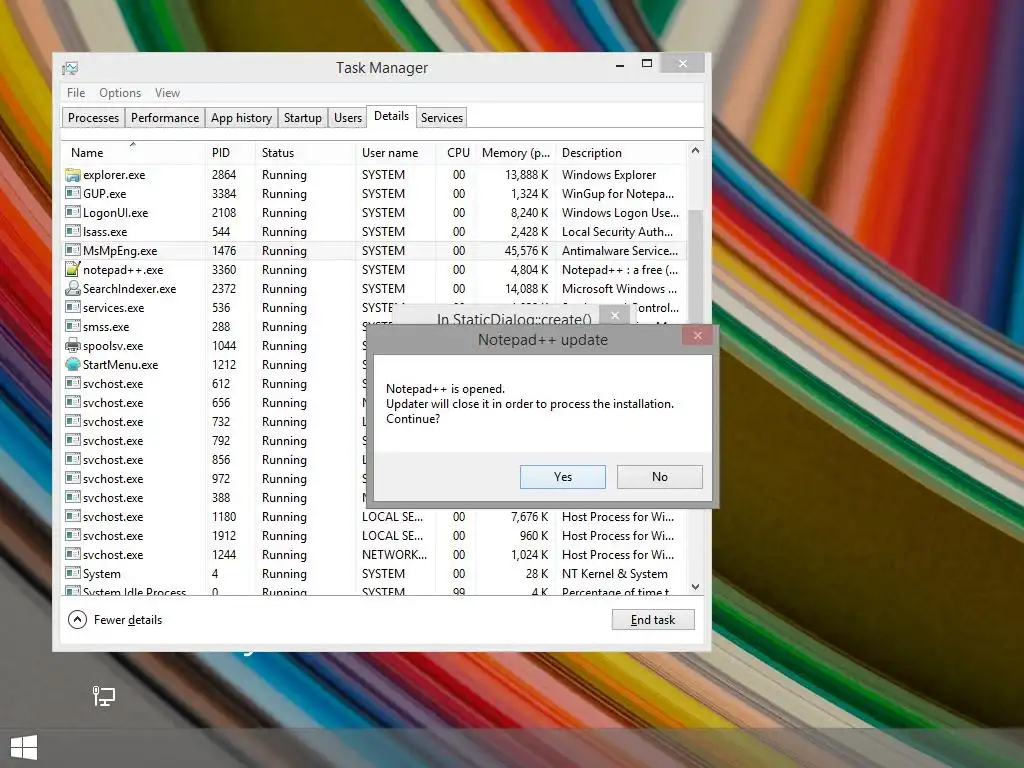Select PID cell 2864
The width and height of the screenshot is (1024, 768).
click(224, 175)
